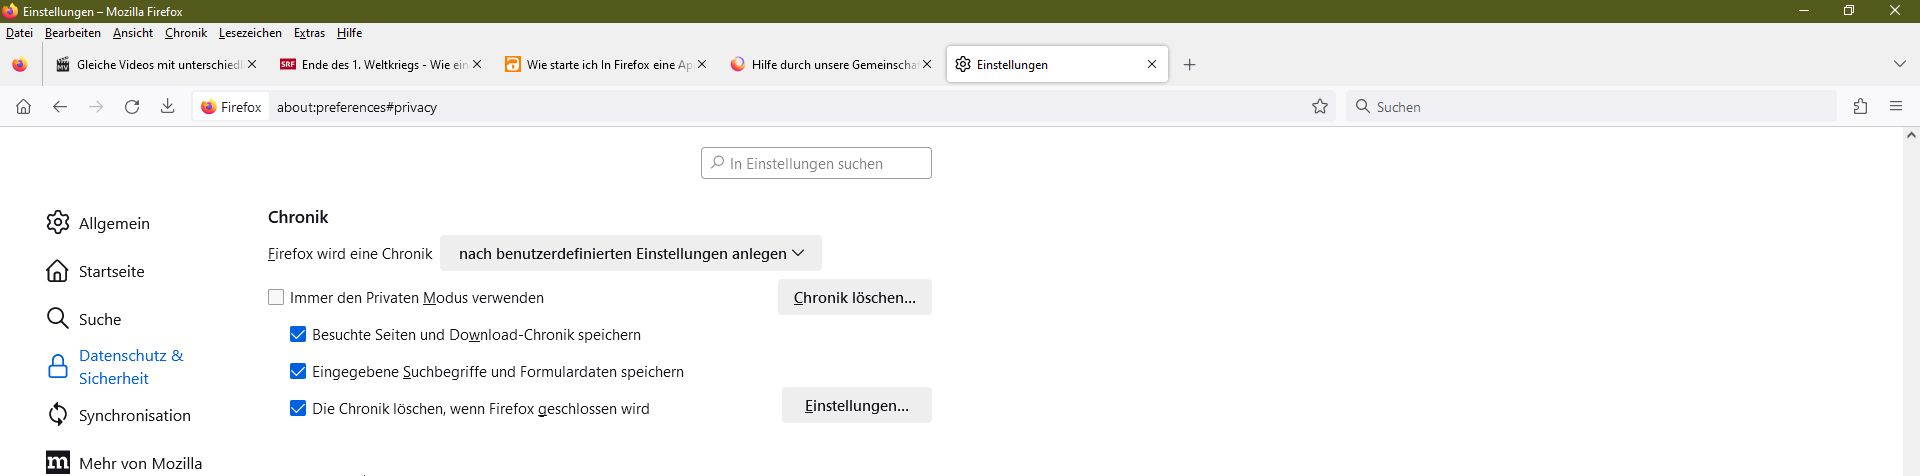Screen dimensions: 1920x476
Task: Open Mehr von Mozilla category
Action: tap(124, 463)
